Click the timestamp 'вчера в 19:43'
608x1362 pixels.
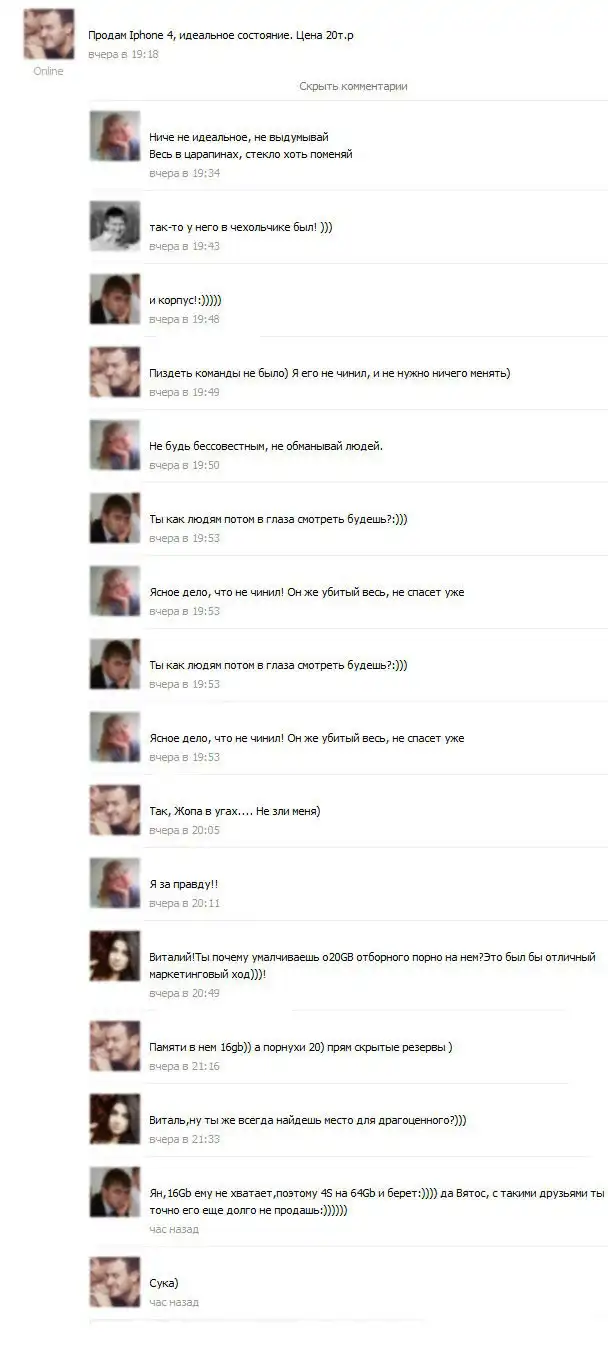pyautogui.click(x=184, y=247)
